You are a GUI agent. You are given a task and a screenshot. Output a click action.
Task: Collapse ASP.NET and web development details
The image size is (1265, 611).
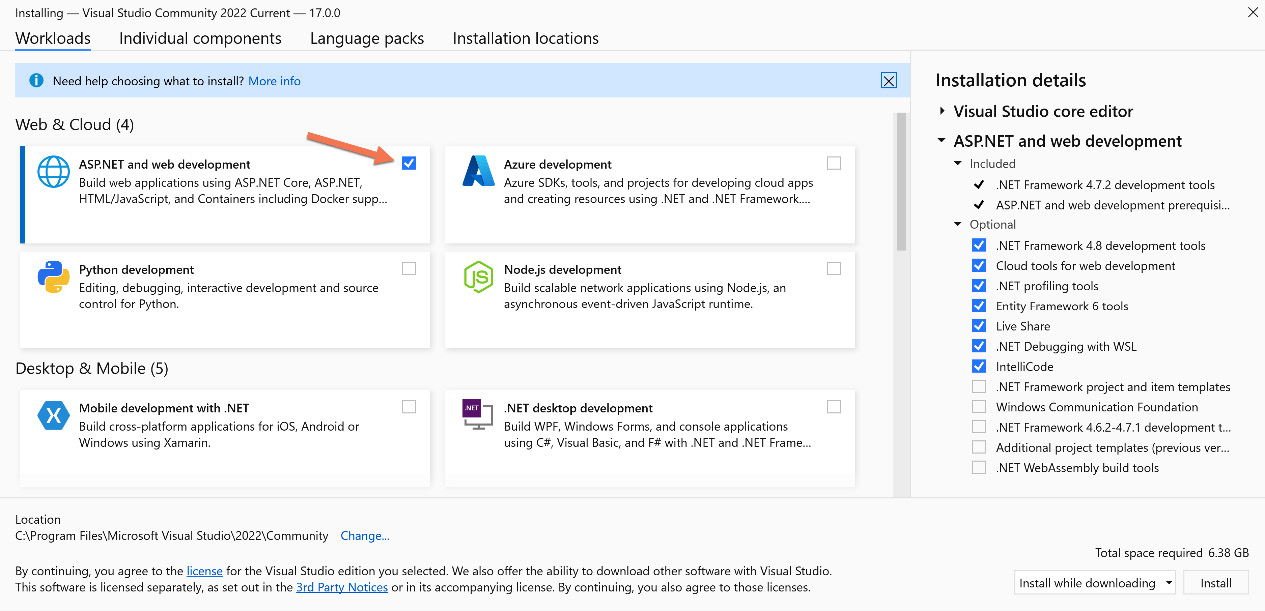click(x=942, y=141)
